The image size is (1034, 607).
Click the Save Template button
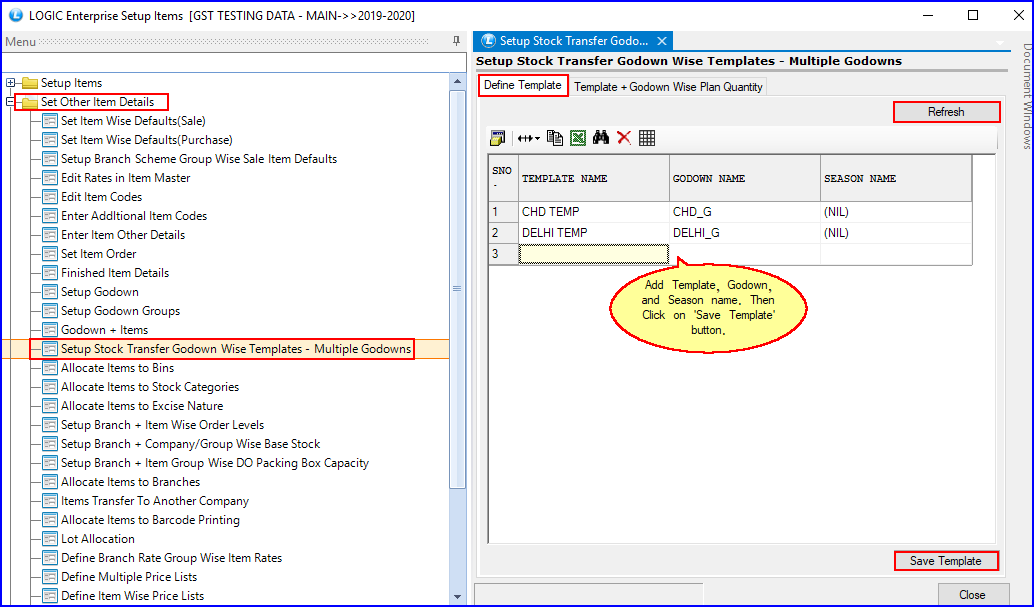pos(945,561)
